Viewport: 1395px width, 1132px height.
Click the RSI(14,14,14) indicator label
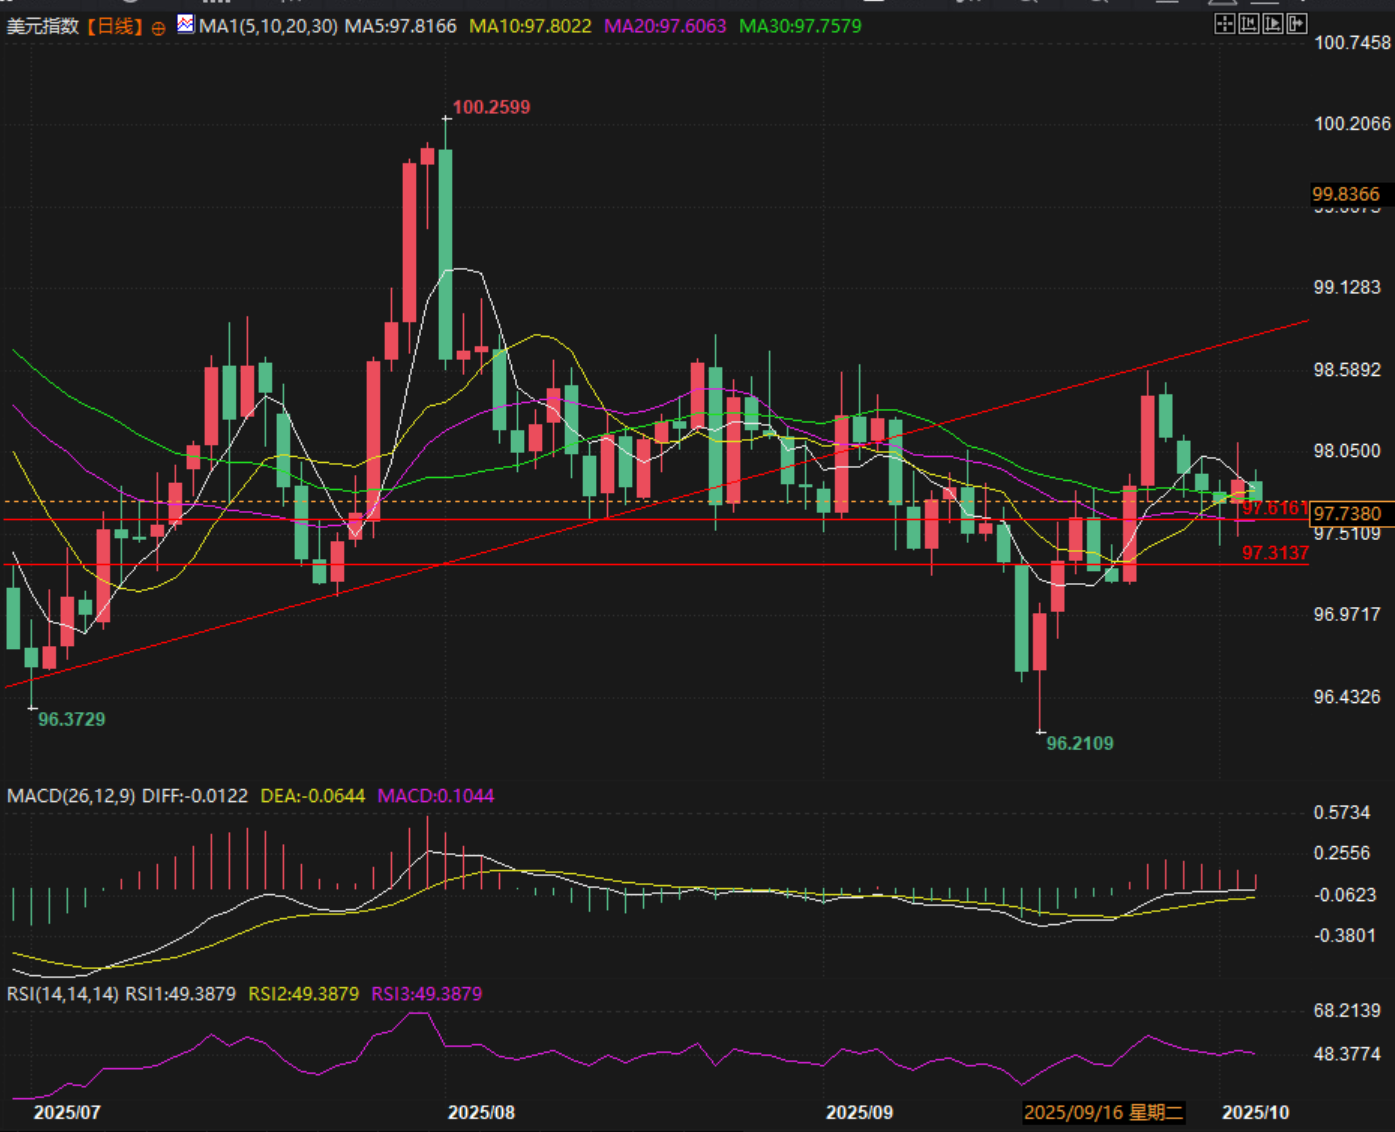click(x=63, y=994)
